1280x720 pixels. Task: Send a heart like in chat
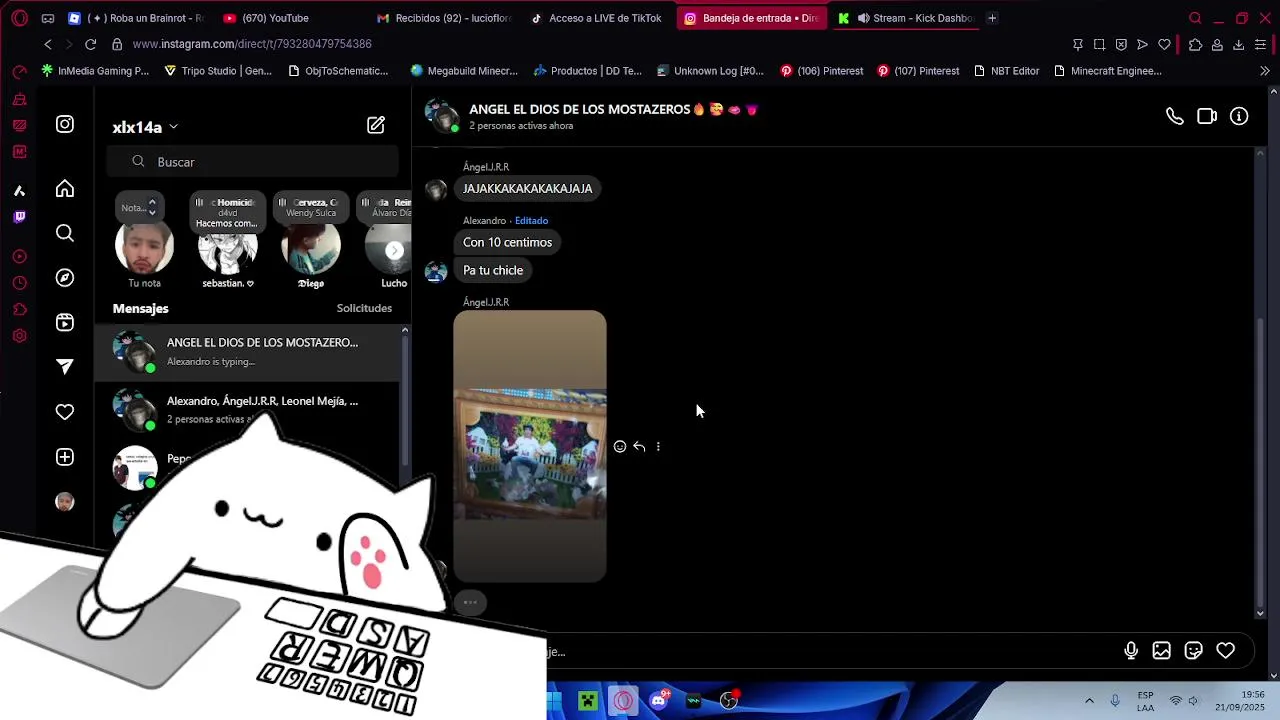click(x=1226, y=651)
